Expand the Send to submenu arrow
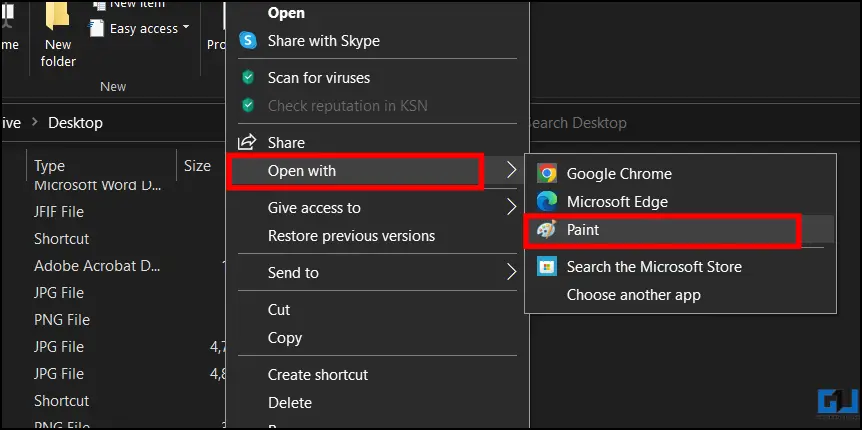862x430 pixels. pos(512,272)
